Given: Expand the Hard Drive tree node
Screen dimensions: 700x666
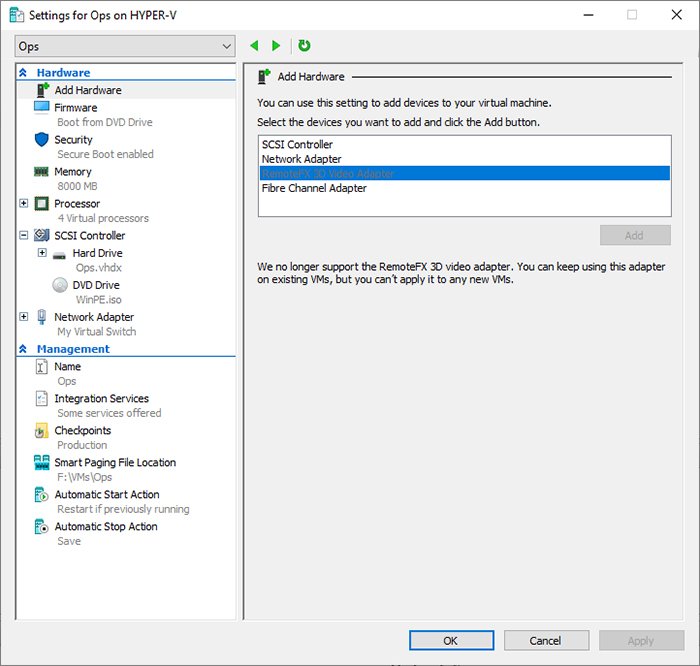Looking at the screenshot, I should (x=42, y=254).
